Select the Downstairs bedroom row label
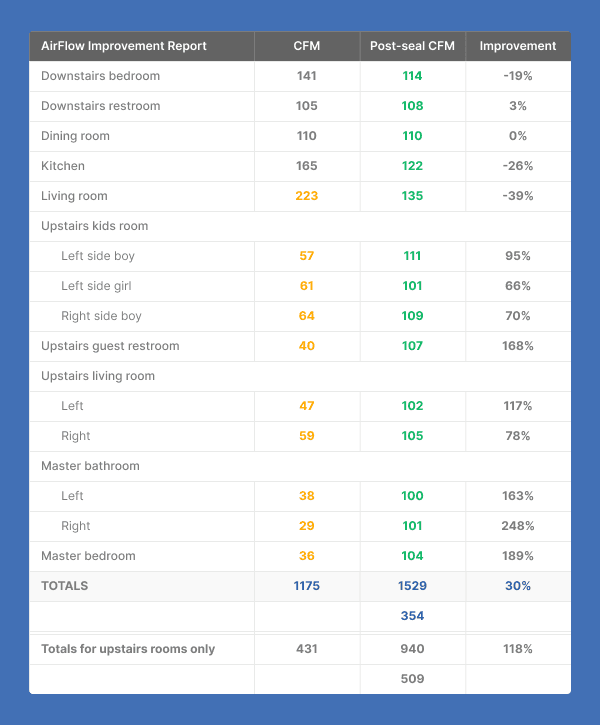Viewport: 600px width, 725px height. coord(100,76)
